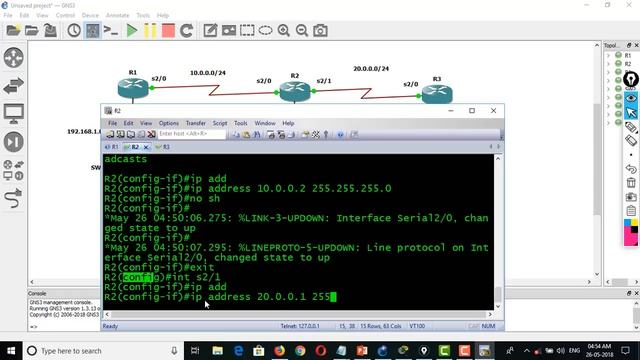Expand the third node in Topology Summary
Image resolution: width=640 pixels, height=360 pixels.
pyautogui.click(x=608, y=72)
